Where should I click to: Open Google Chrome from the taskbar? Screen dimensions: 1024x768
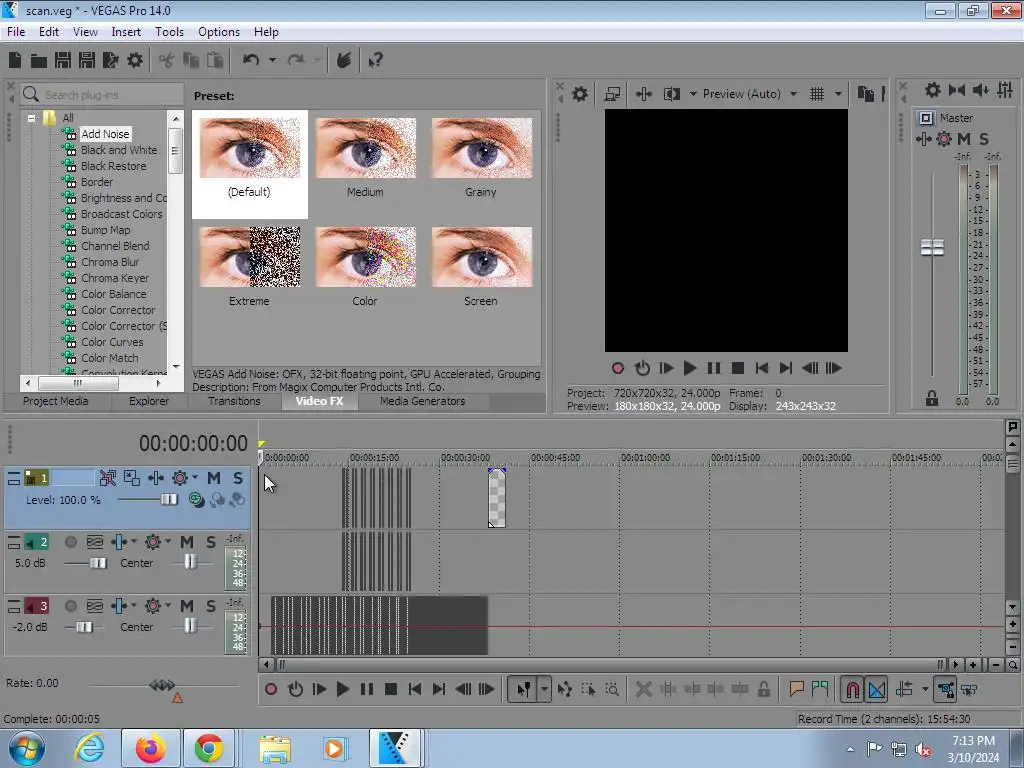click(x=209, y=748)
